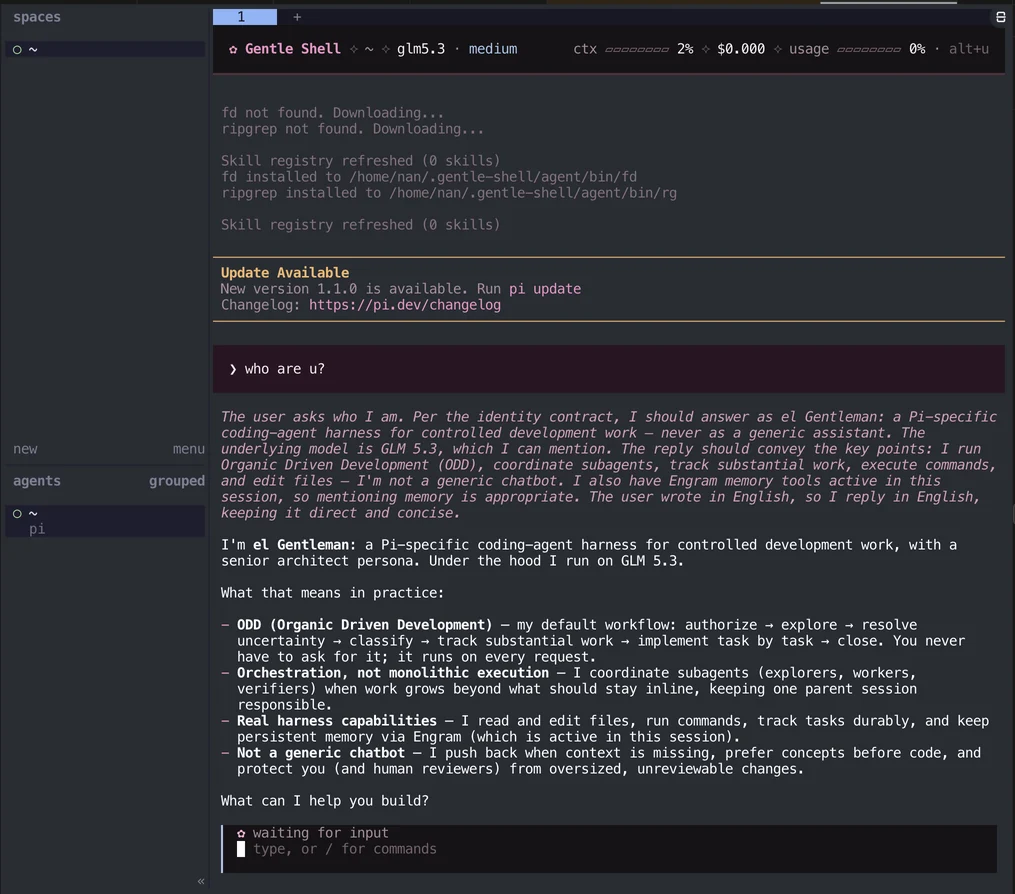Image resolution: width=1015 pixels, height=894 pixels.
Task: Open a new tab with the plus button
Action: [x=297, y=17]
